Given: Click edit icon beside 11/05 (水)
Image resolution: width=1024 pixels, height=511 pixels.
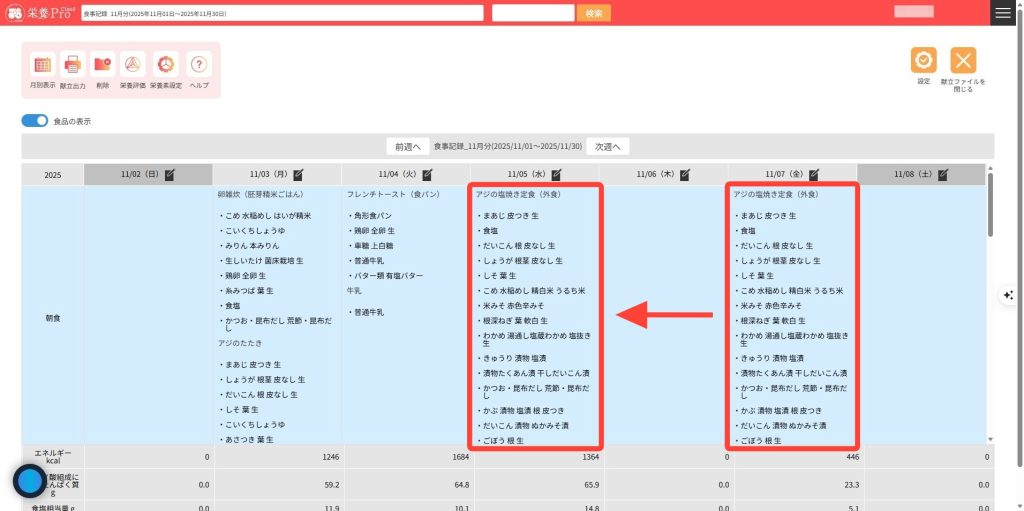Looking at the screenshot, I should pos(555,174).
